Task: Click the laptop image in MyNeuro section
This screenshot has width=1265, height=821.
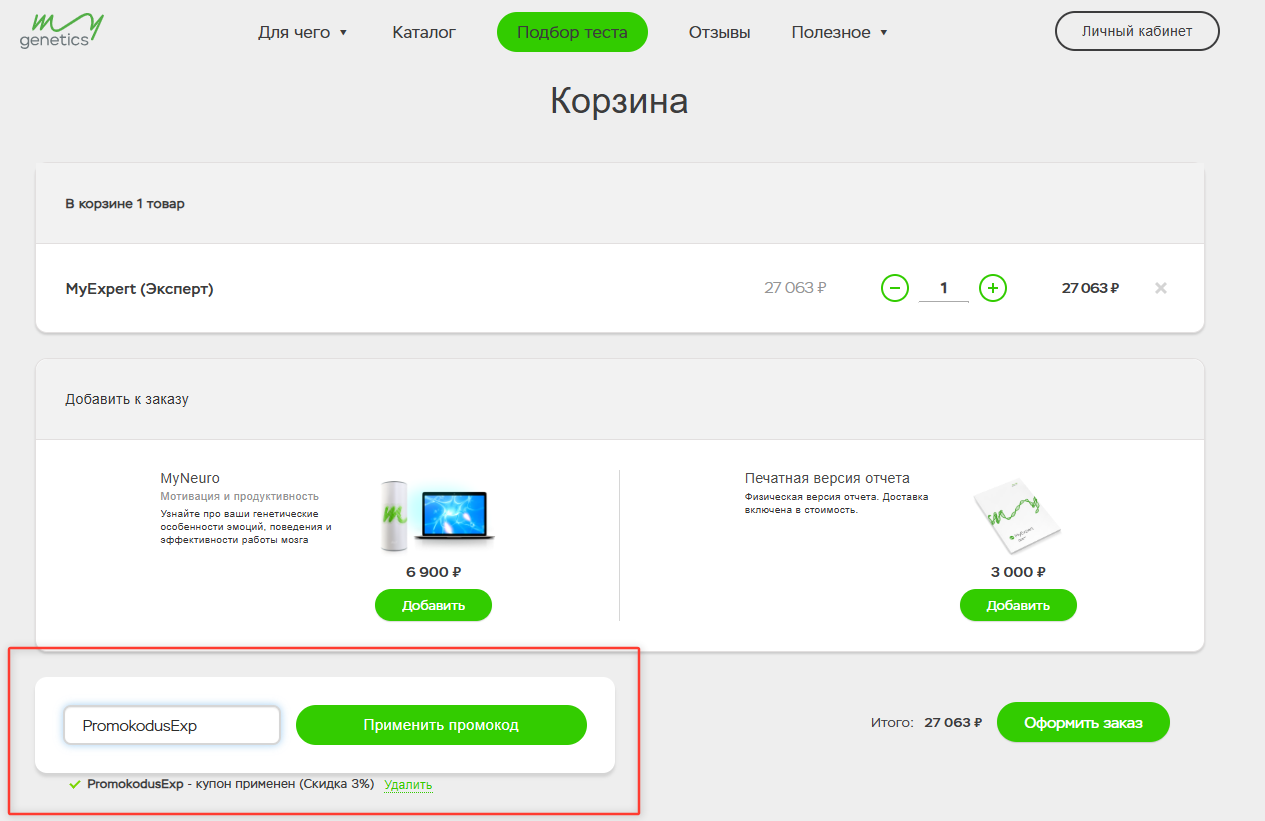Action: [x=455, y=515]
